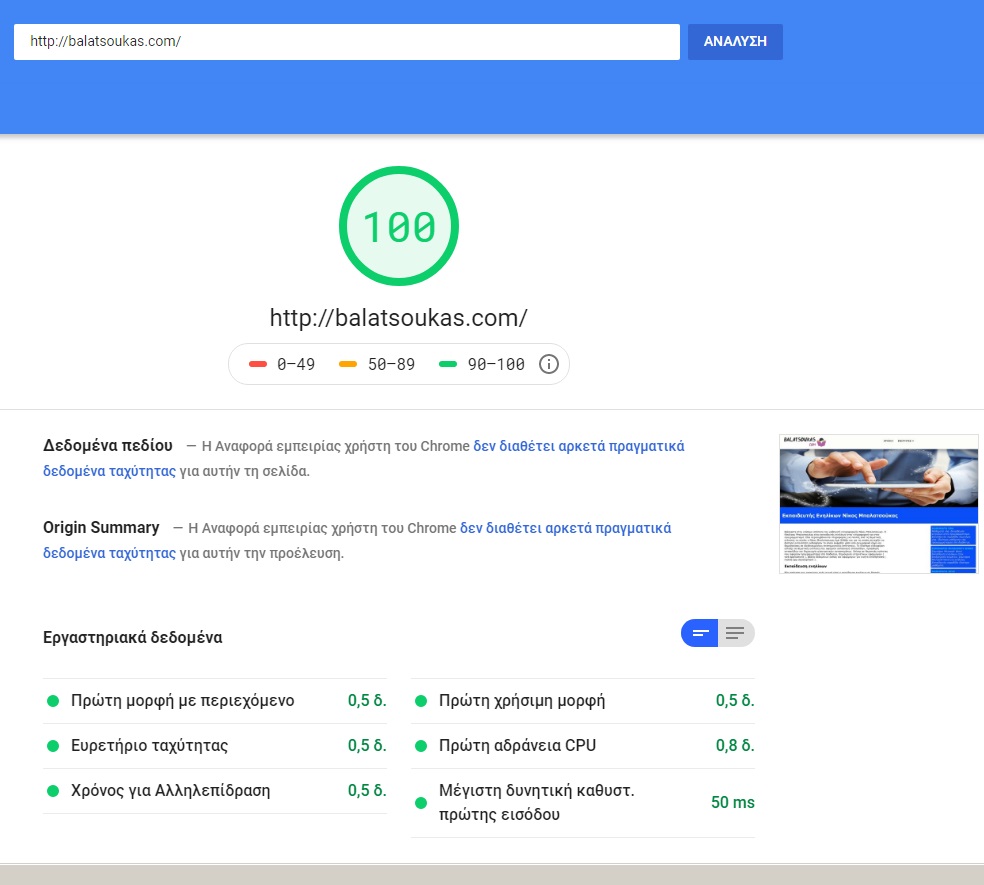Click the green dot beside Πρώτη αδράνεια CPU
Screen dimensions: 984x885
(x=421, y=746)
